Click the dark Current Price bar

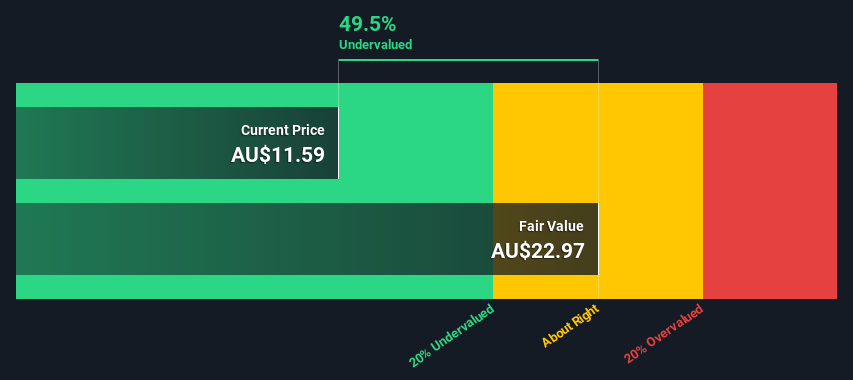pyautogui.click(x=177, y=143)
